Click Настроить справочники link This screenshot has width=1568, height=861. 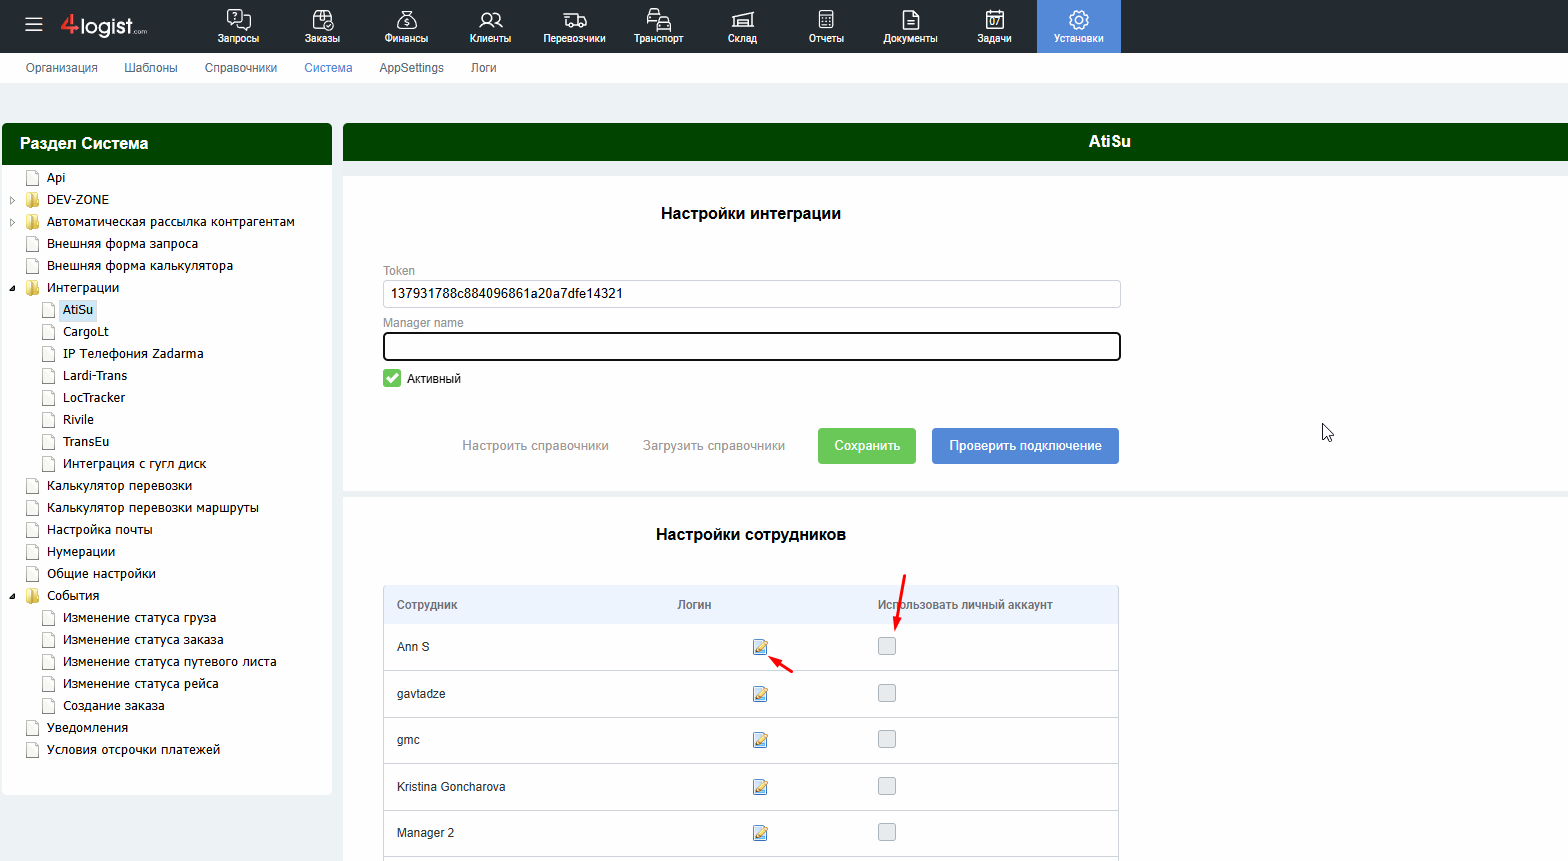[535, 446]
